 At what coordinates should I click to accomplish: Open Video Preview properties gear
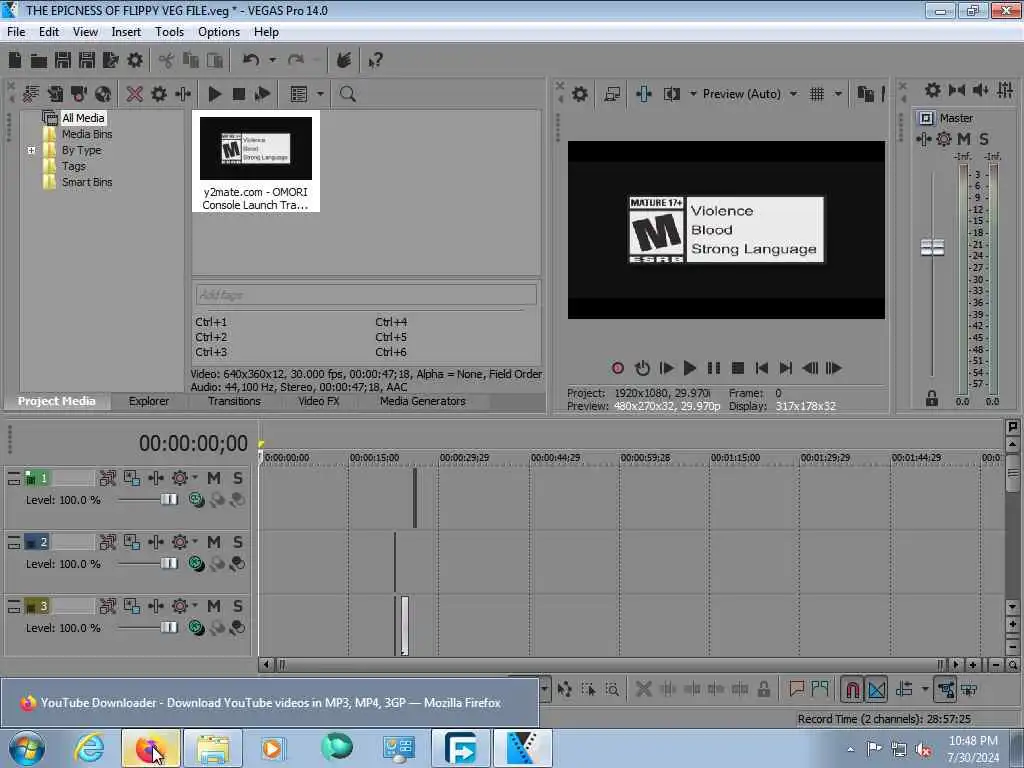tap(579, 94)
